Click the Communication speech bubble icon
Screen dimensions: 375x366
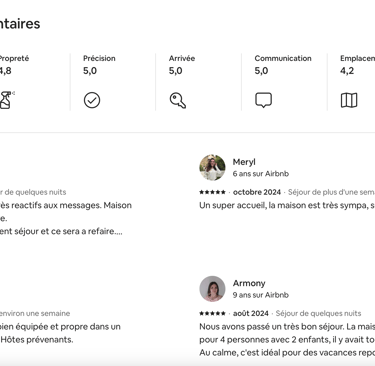263,100
